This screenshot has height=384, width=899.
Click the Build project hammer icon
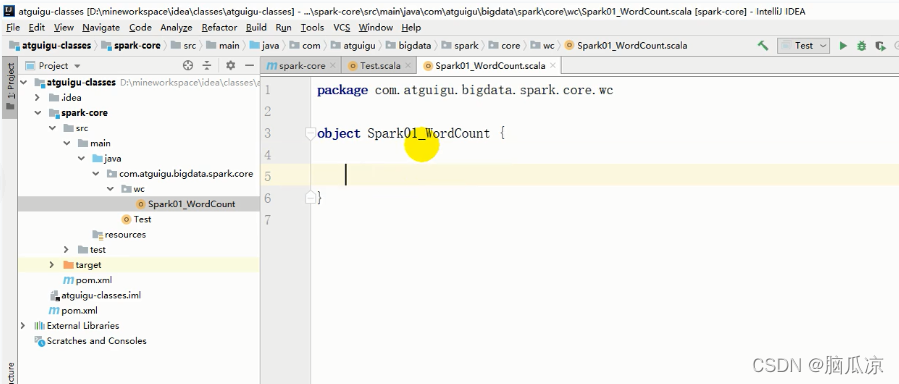tap(763, 45)
